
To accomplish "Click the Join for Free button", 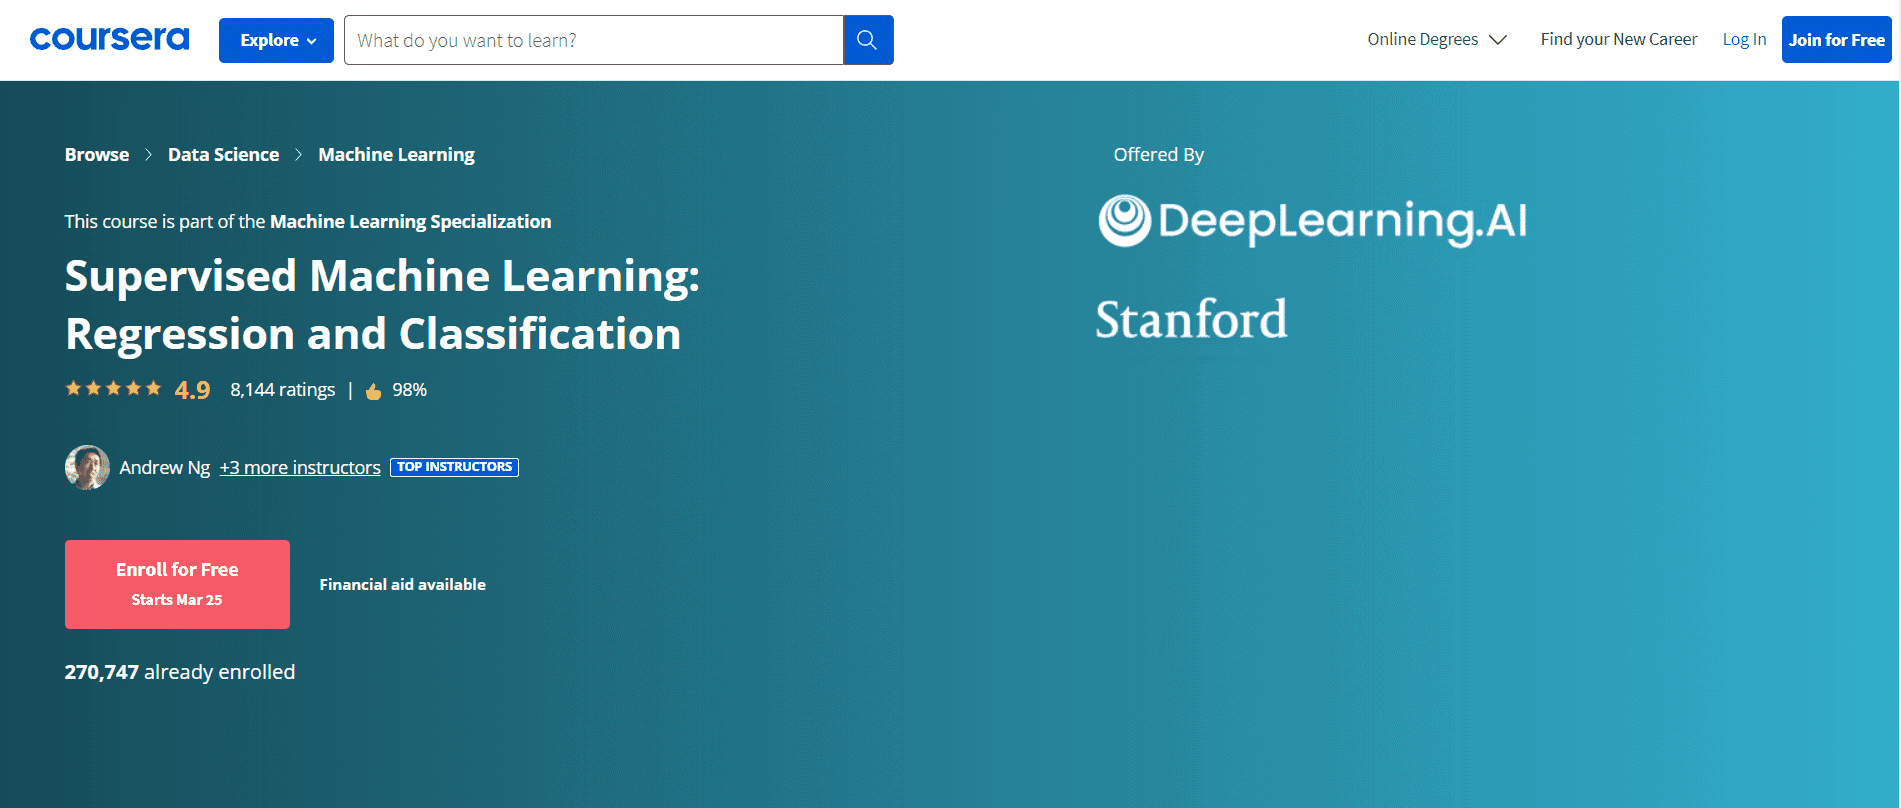I will coord(1836,40).
